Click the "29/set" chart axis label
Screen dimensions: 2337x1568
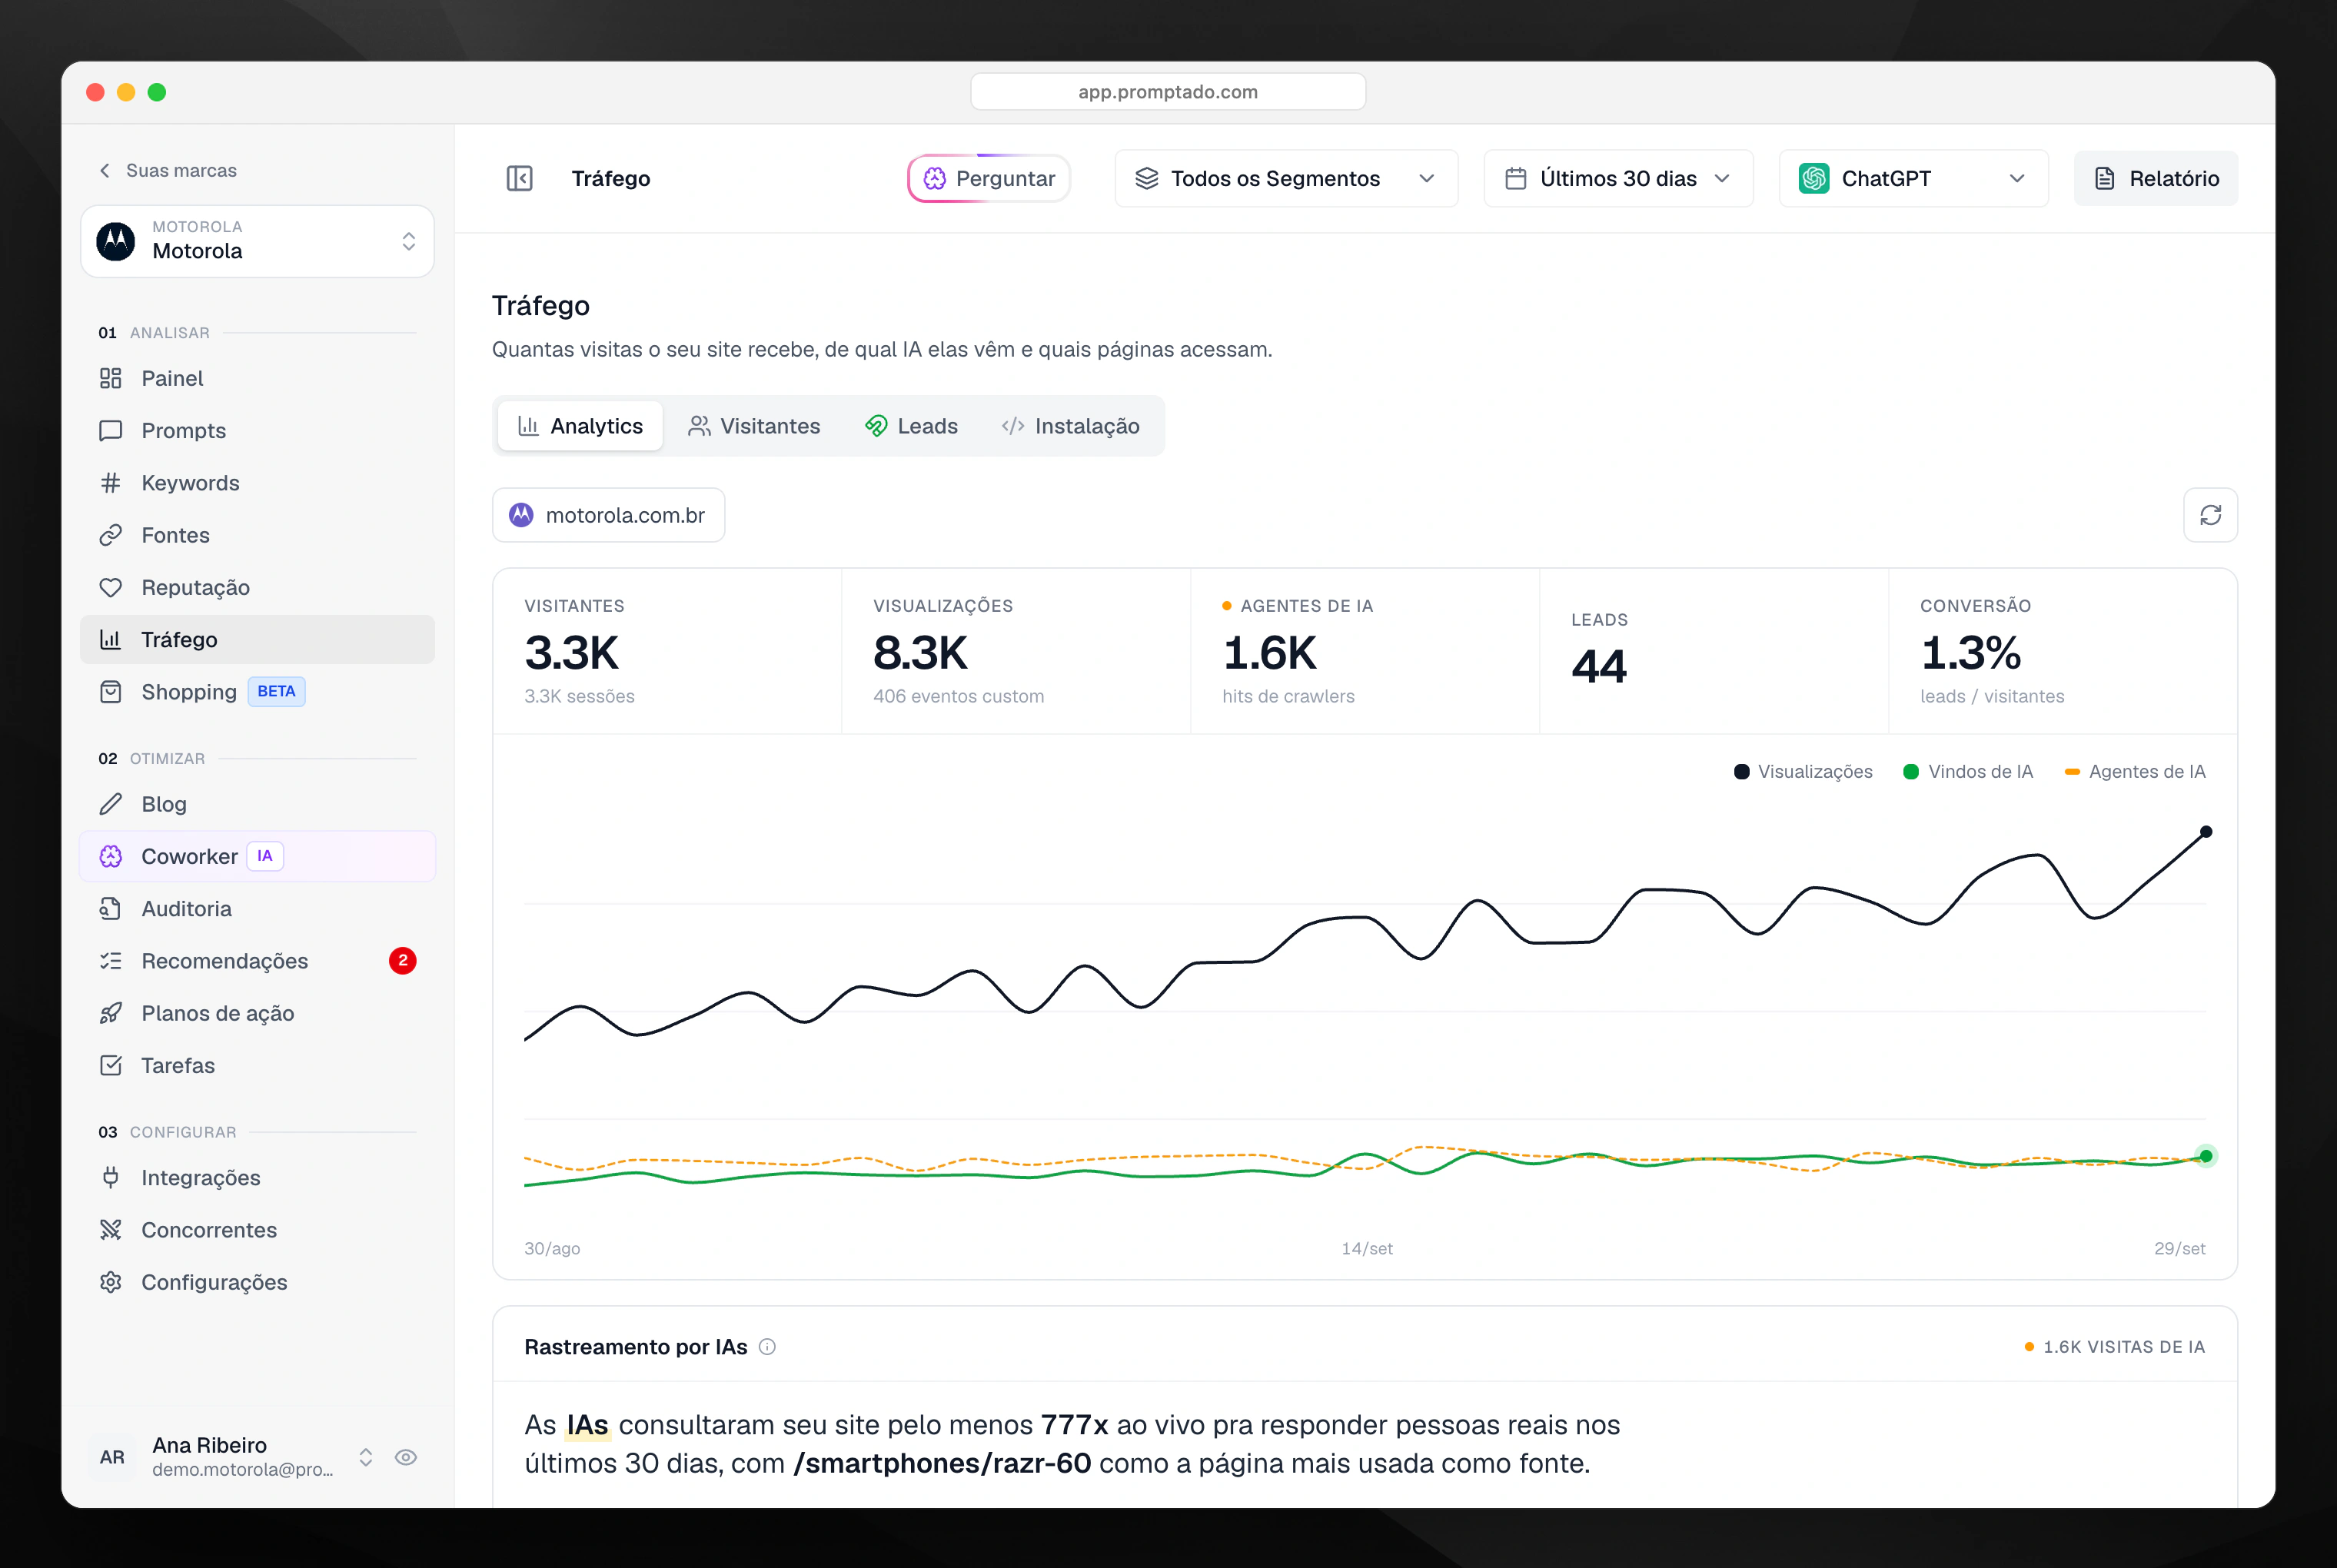(2179, 1248)
